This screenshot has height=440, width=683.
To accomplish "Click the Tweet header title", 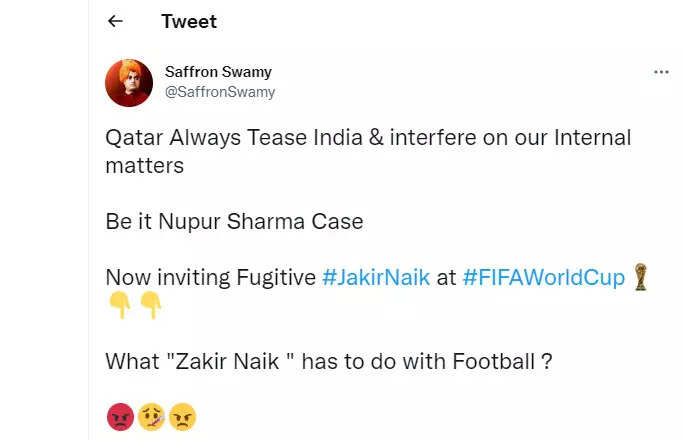I will pyautogui.click(x=189, y=21).
